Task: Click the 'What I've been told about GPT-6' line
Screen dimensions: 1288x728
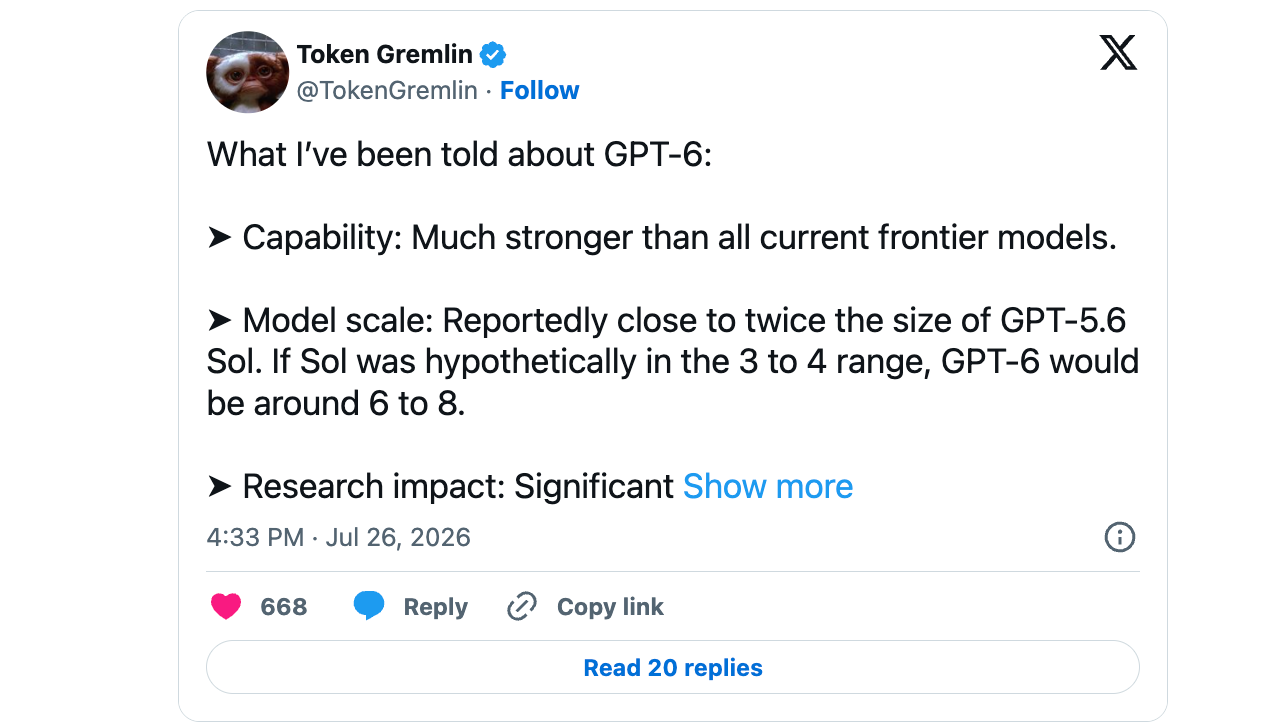Action: (x=459, y=155)
